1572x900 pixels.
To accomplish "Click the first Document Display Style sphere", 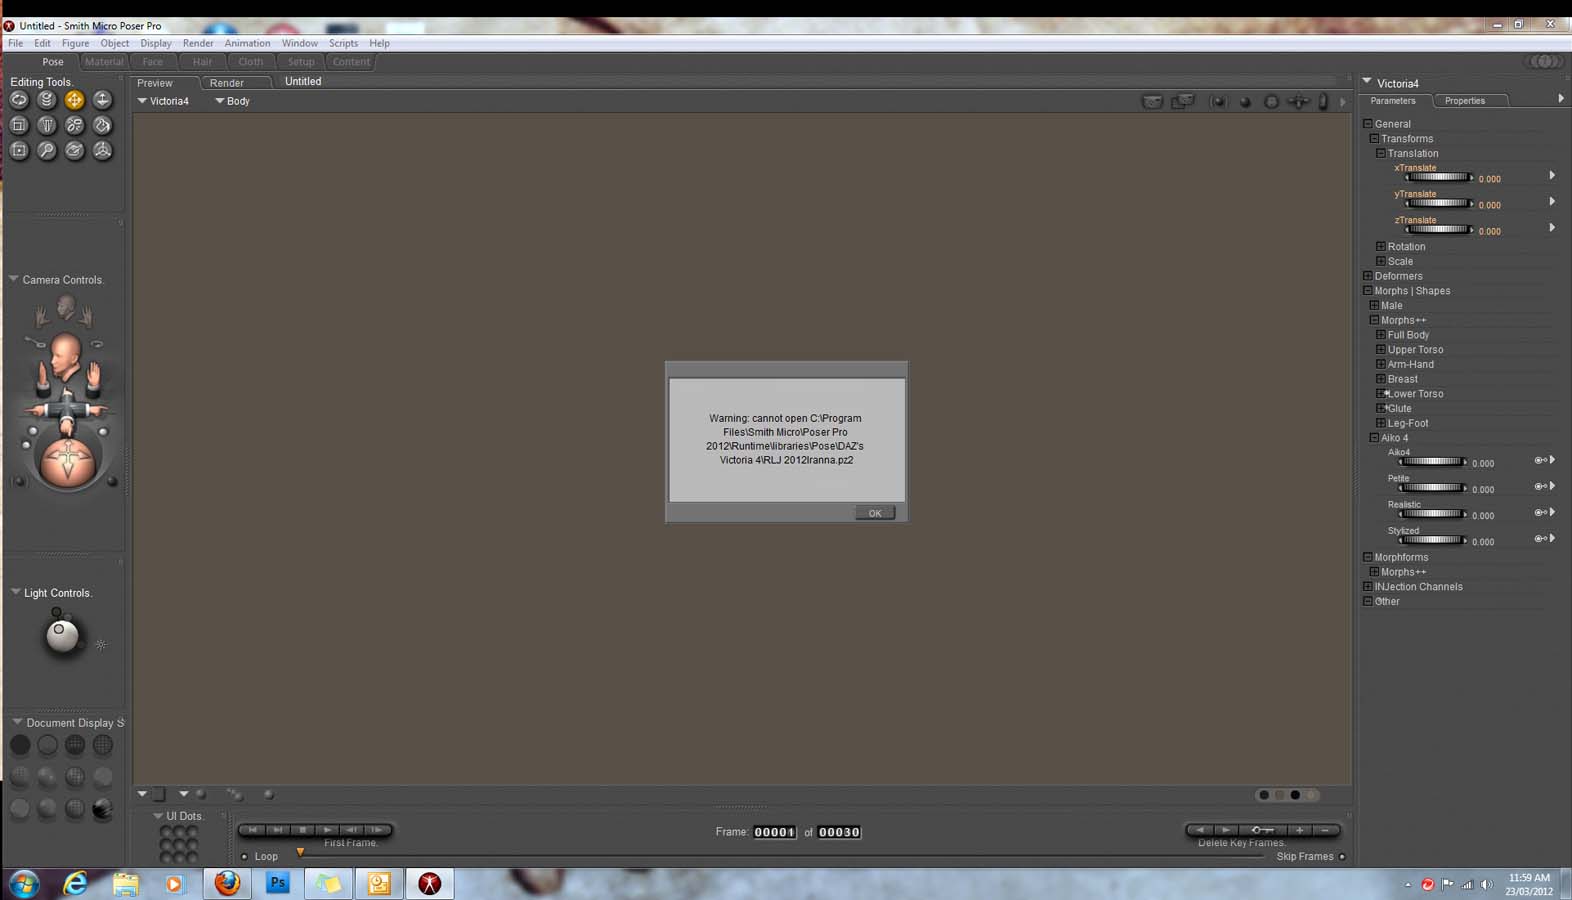I will coord(20,745).
